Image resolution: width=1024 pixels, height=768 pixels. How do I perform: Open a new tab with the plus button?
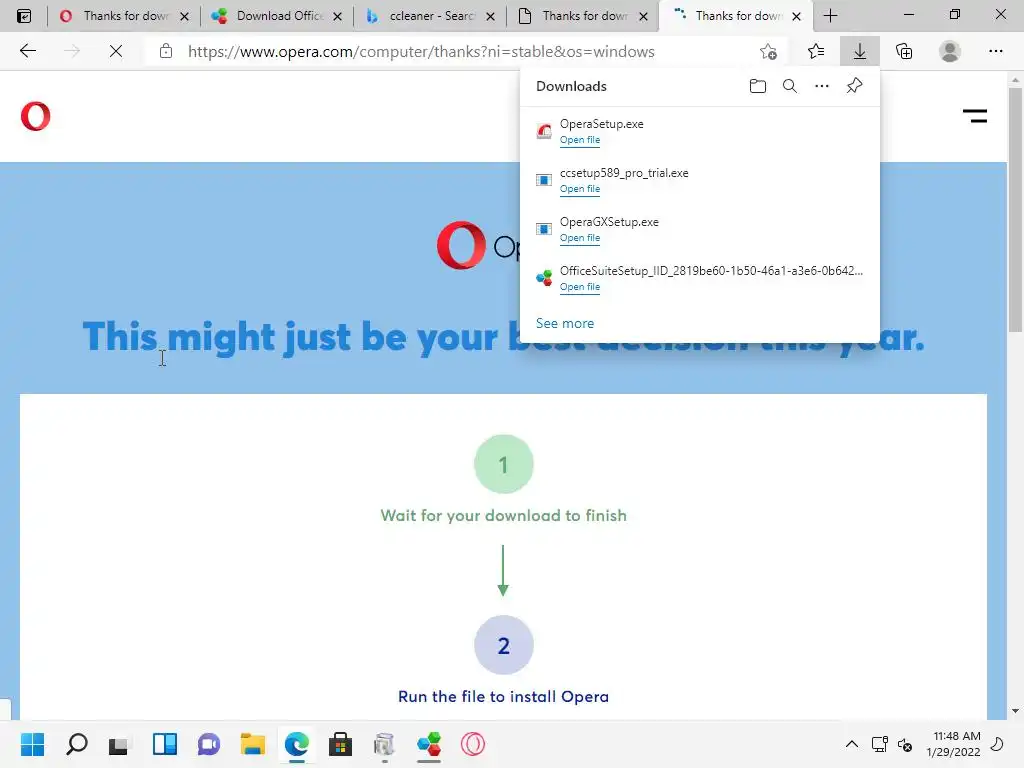[830, 16]
